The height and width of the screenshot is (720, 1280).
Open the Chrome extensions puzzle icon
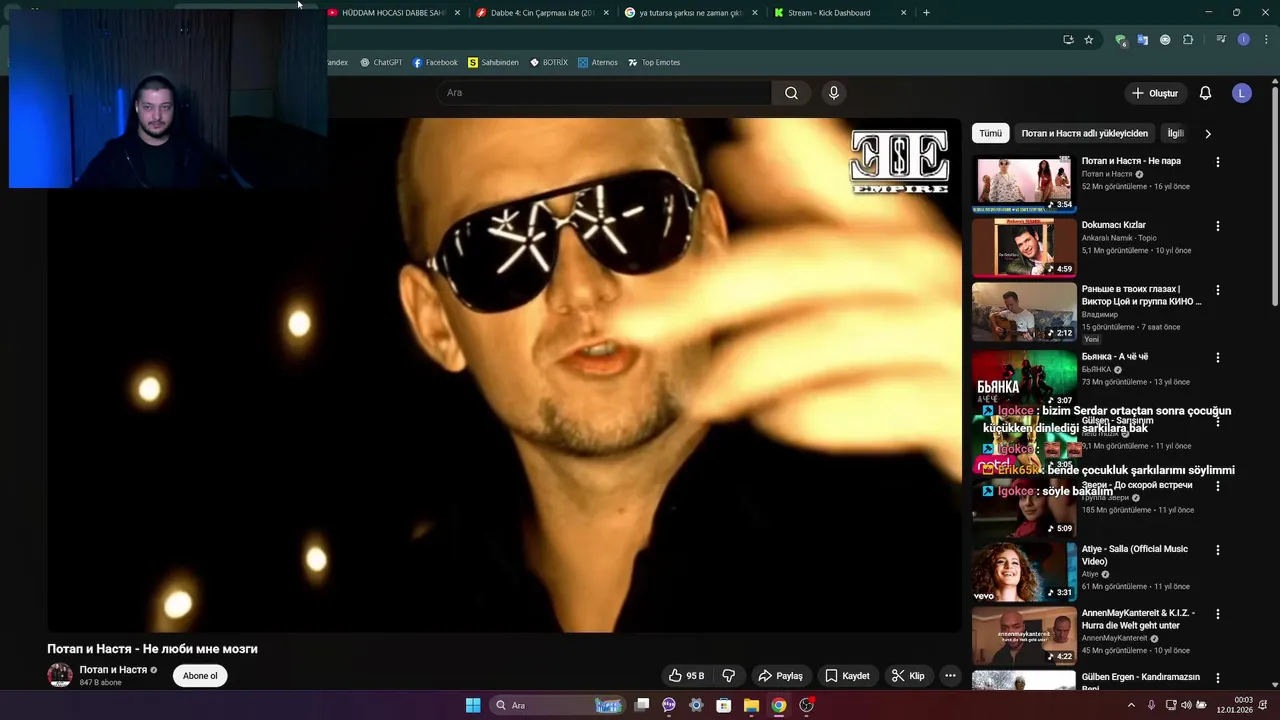pyautogui.click(x=1188, y=40)
